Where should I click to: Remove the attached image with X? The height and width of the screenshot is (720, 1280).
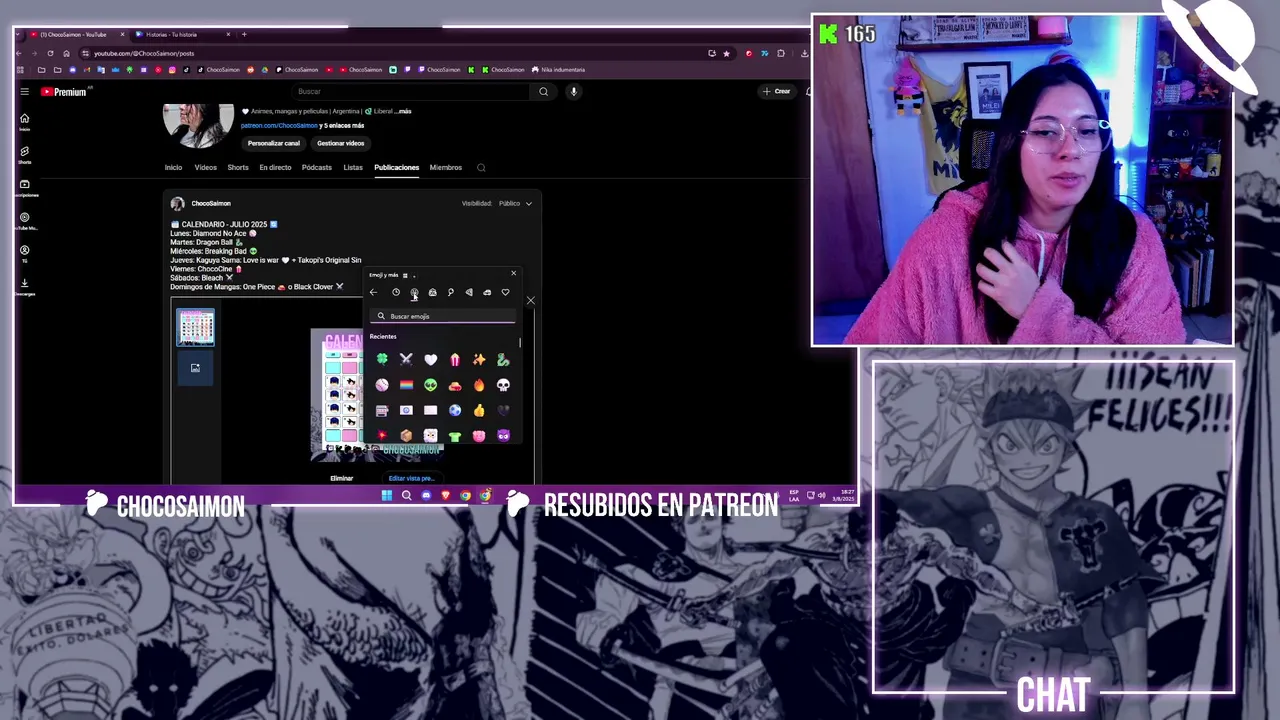tap(530, 300)
